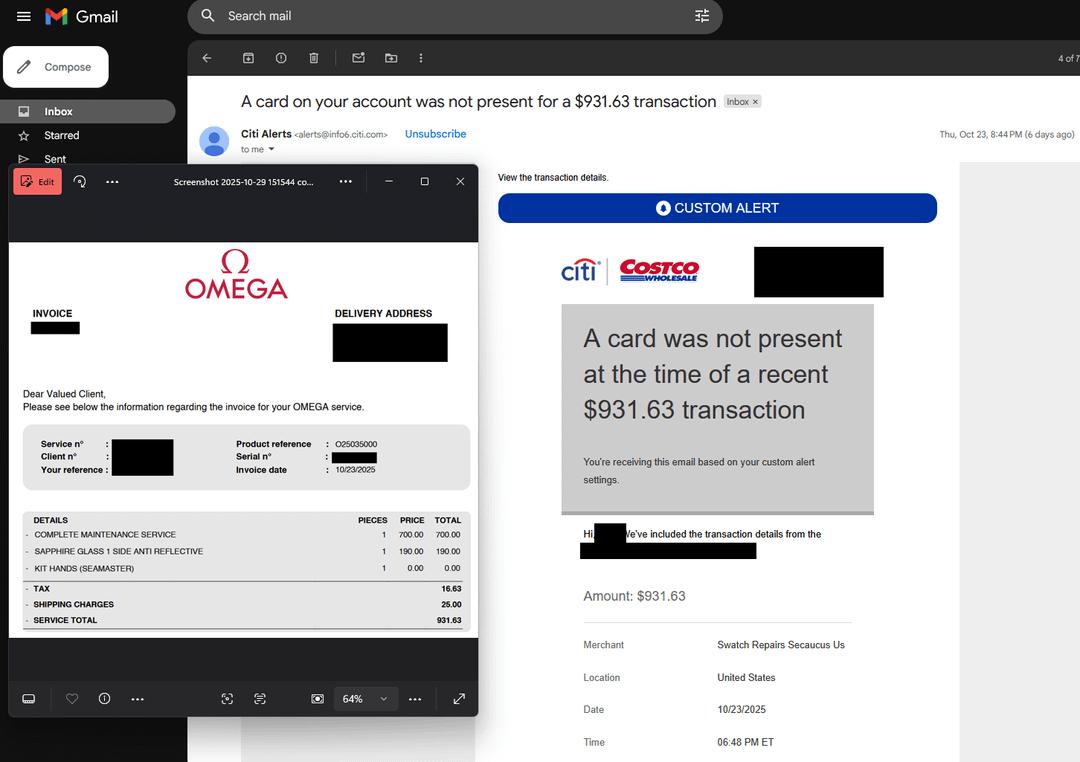1080x762 pixels.
Task: Open the 64% zoom level dropdown
Action: pyautogui.click(x=365, y=699)
